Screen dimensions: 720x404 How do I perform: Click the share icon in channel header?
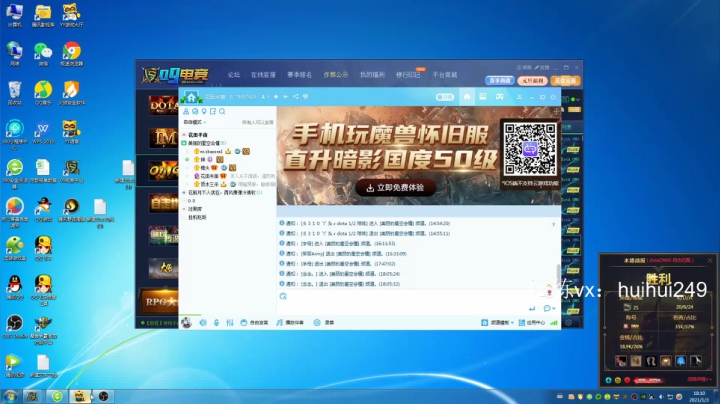tap(296, 97)
